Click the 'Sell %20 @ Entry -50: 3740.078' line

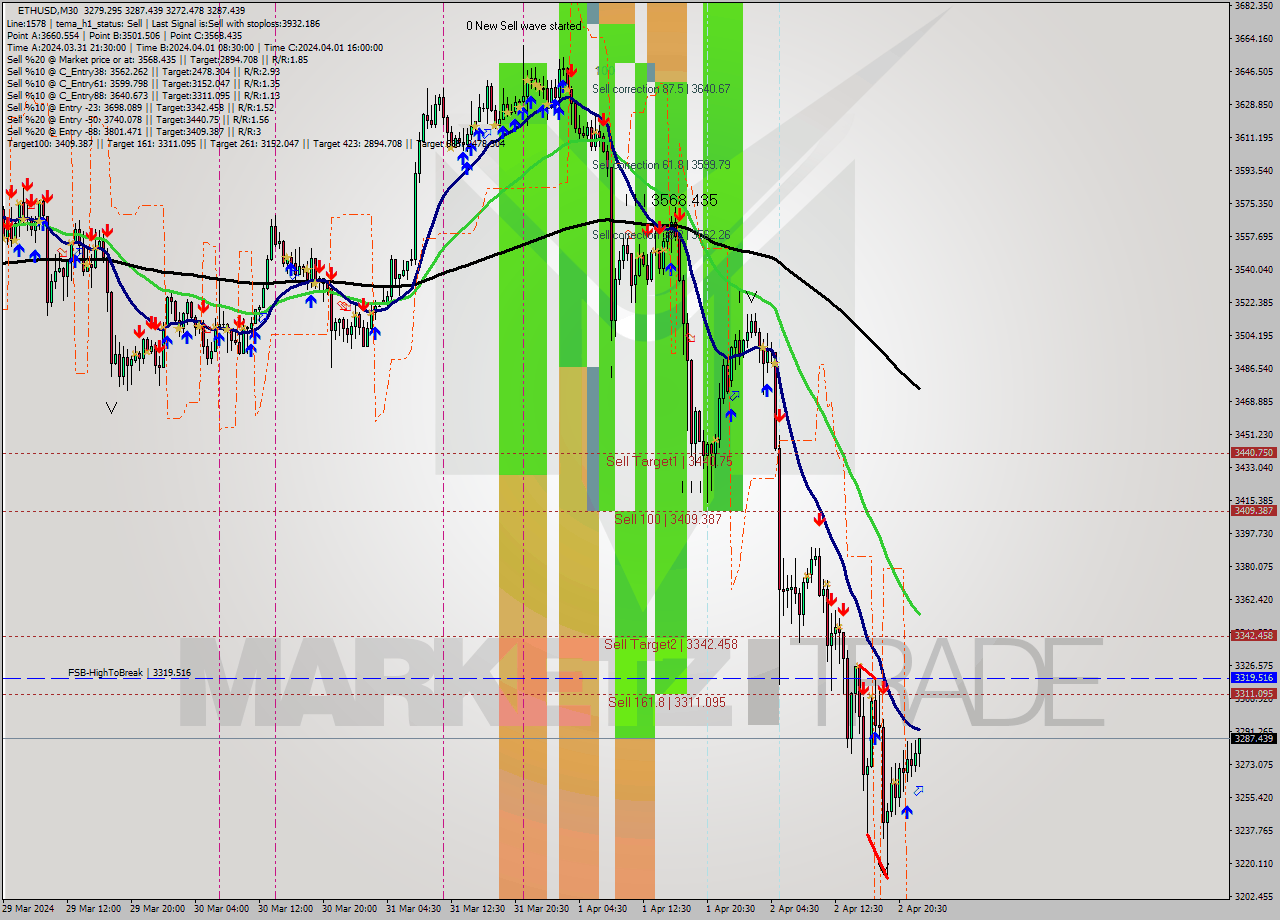(x=140, y=119)
